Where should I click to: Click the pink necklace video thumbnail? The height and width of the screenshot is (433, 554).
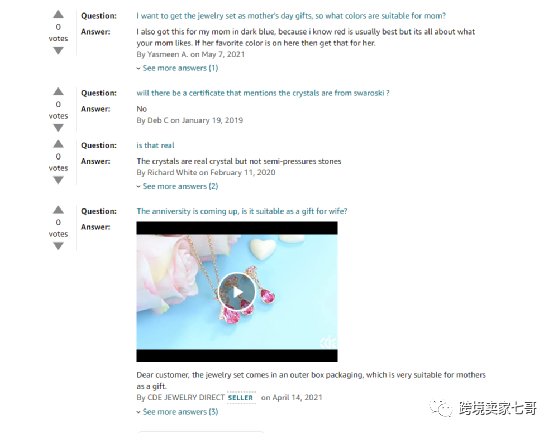tap(237, 292)
